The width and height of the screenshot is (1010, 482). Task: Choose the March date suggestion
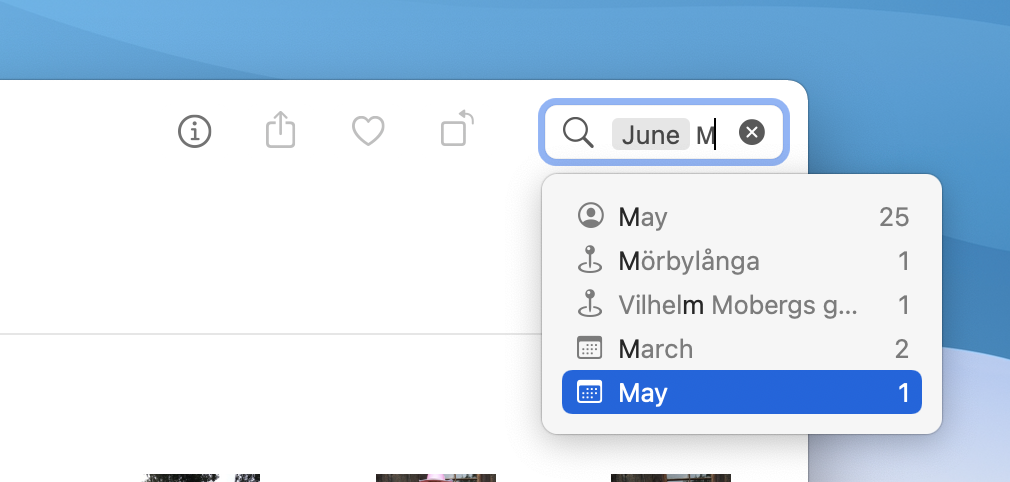coord(742,349)
